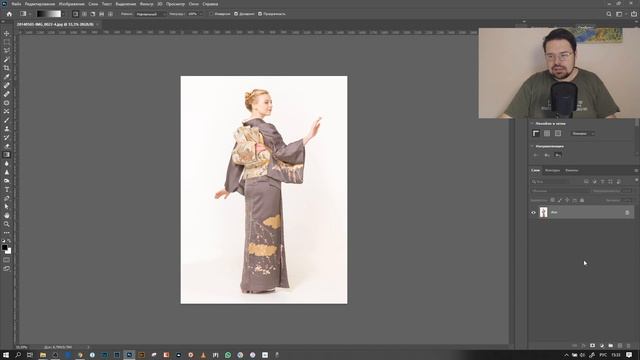Toggle the grid icon in Линейки и сетки
Viewport: 640px width, 360px height.
click(x=547, y=133)
